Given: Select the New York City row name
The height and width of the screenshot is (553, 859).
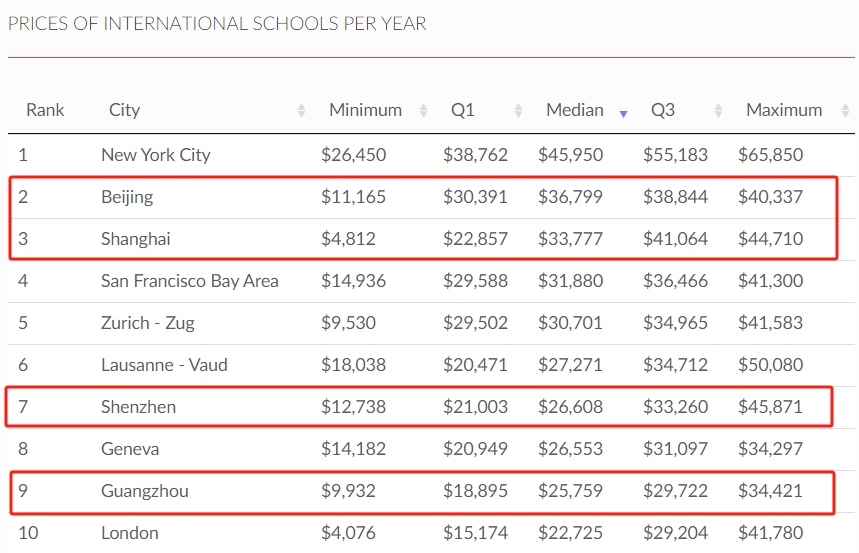Looking at the screenshot, I should point(155,155).
